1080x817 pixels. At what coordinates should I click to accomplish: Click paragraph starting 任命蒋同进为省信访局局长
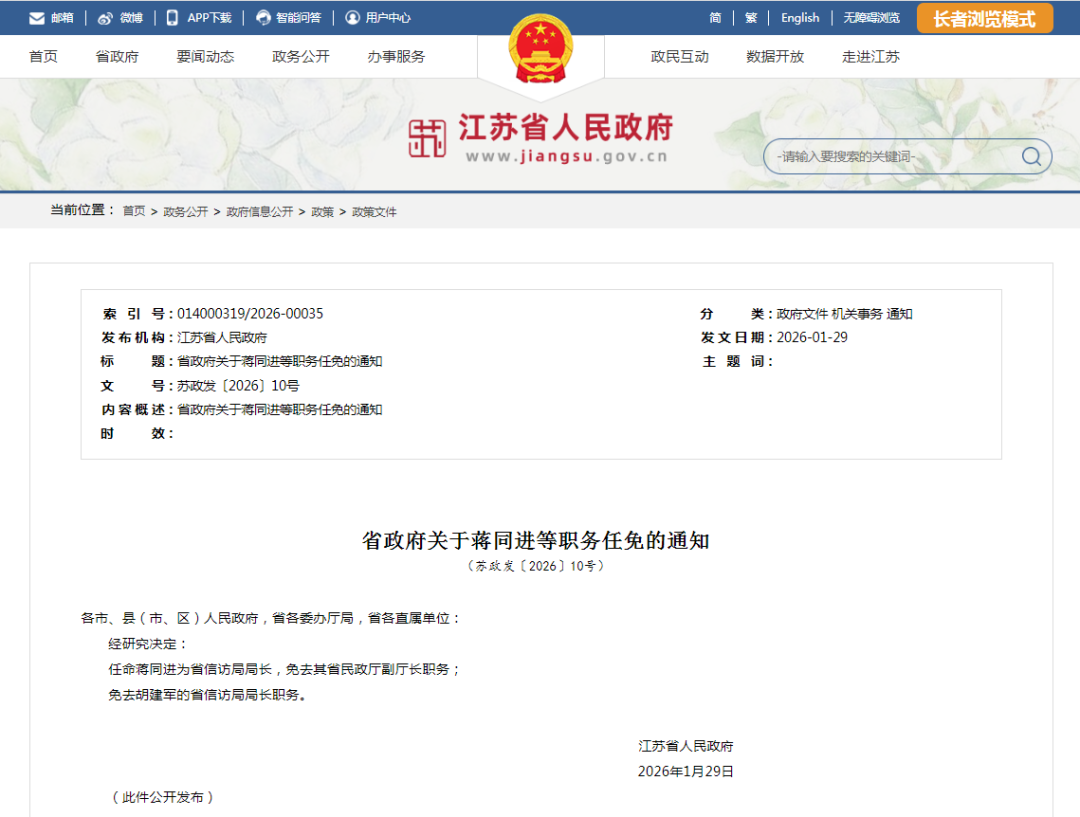[x=284, y=669]
